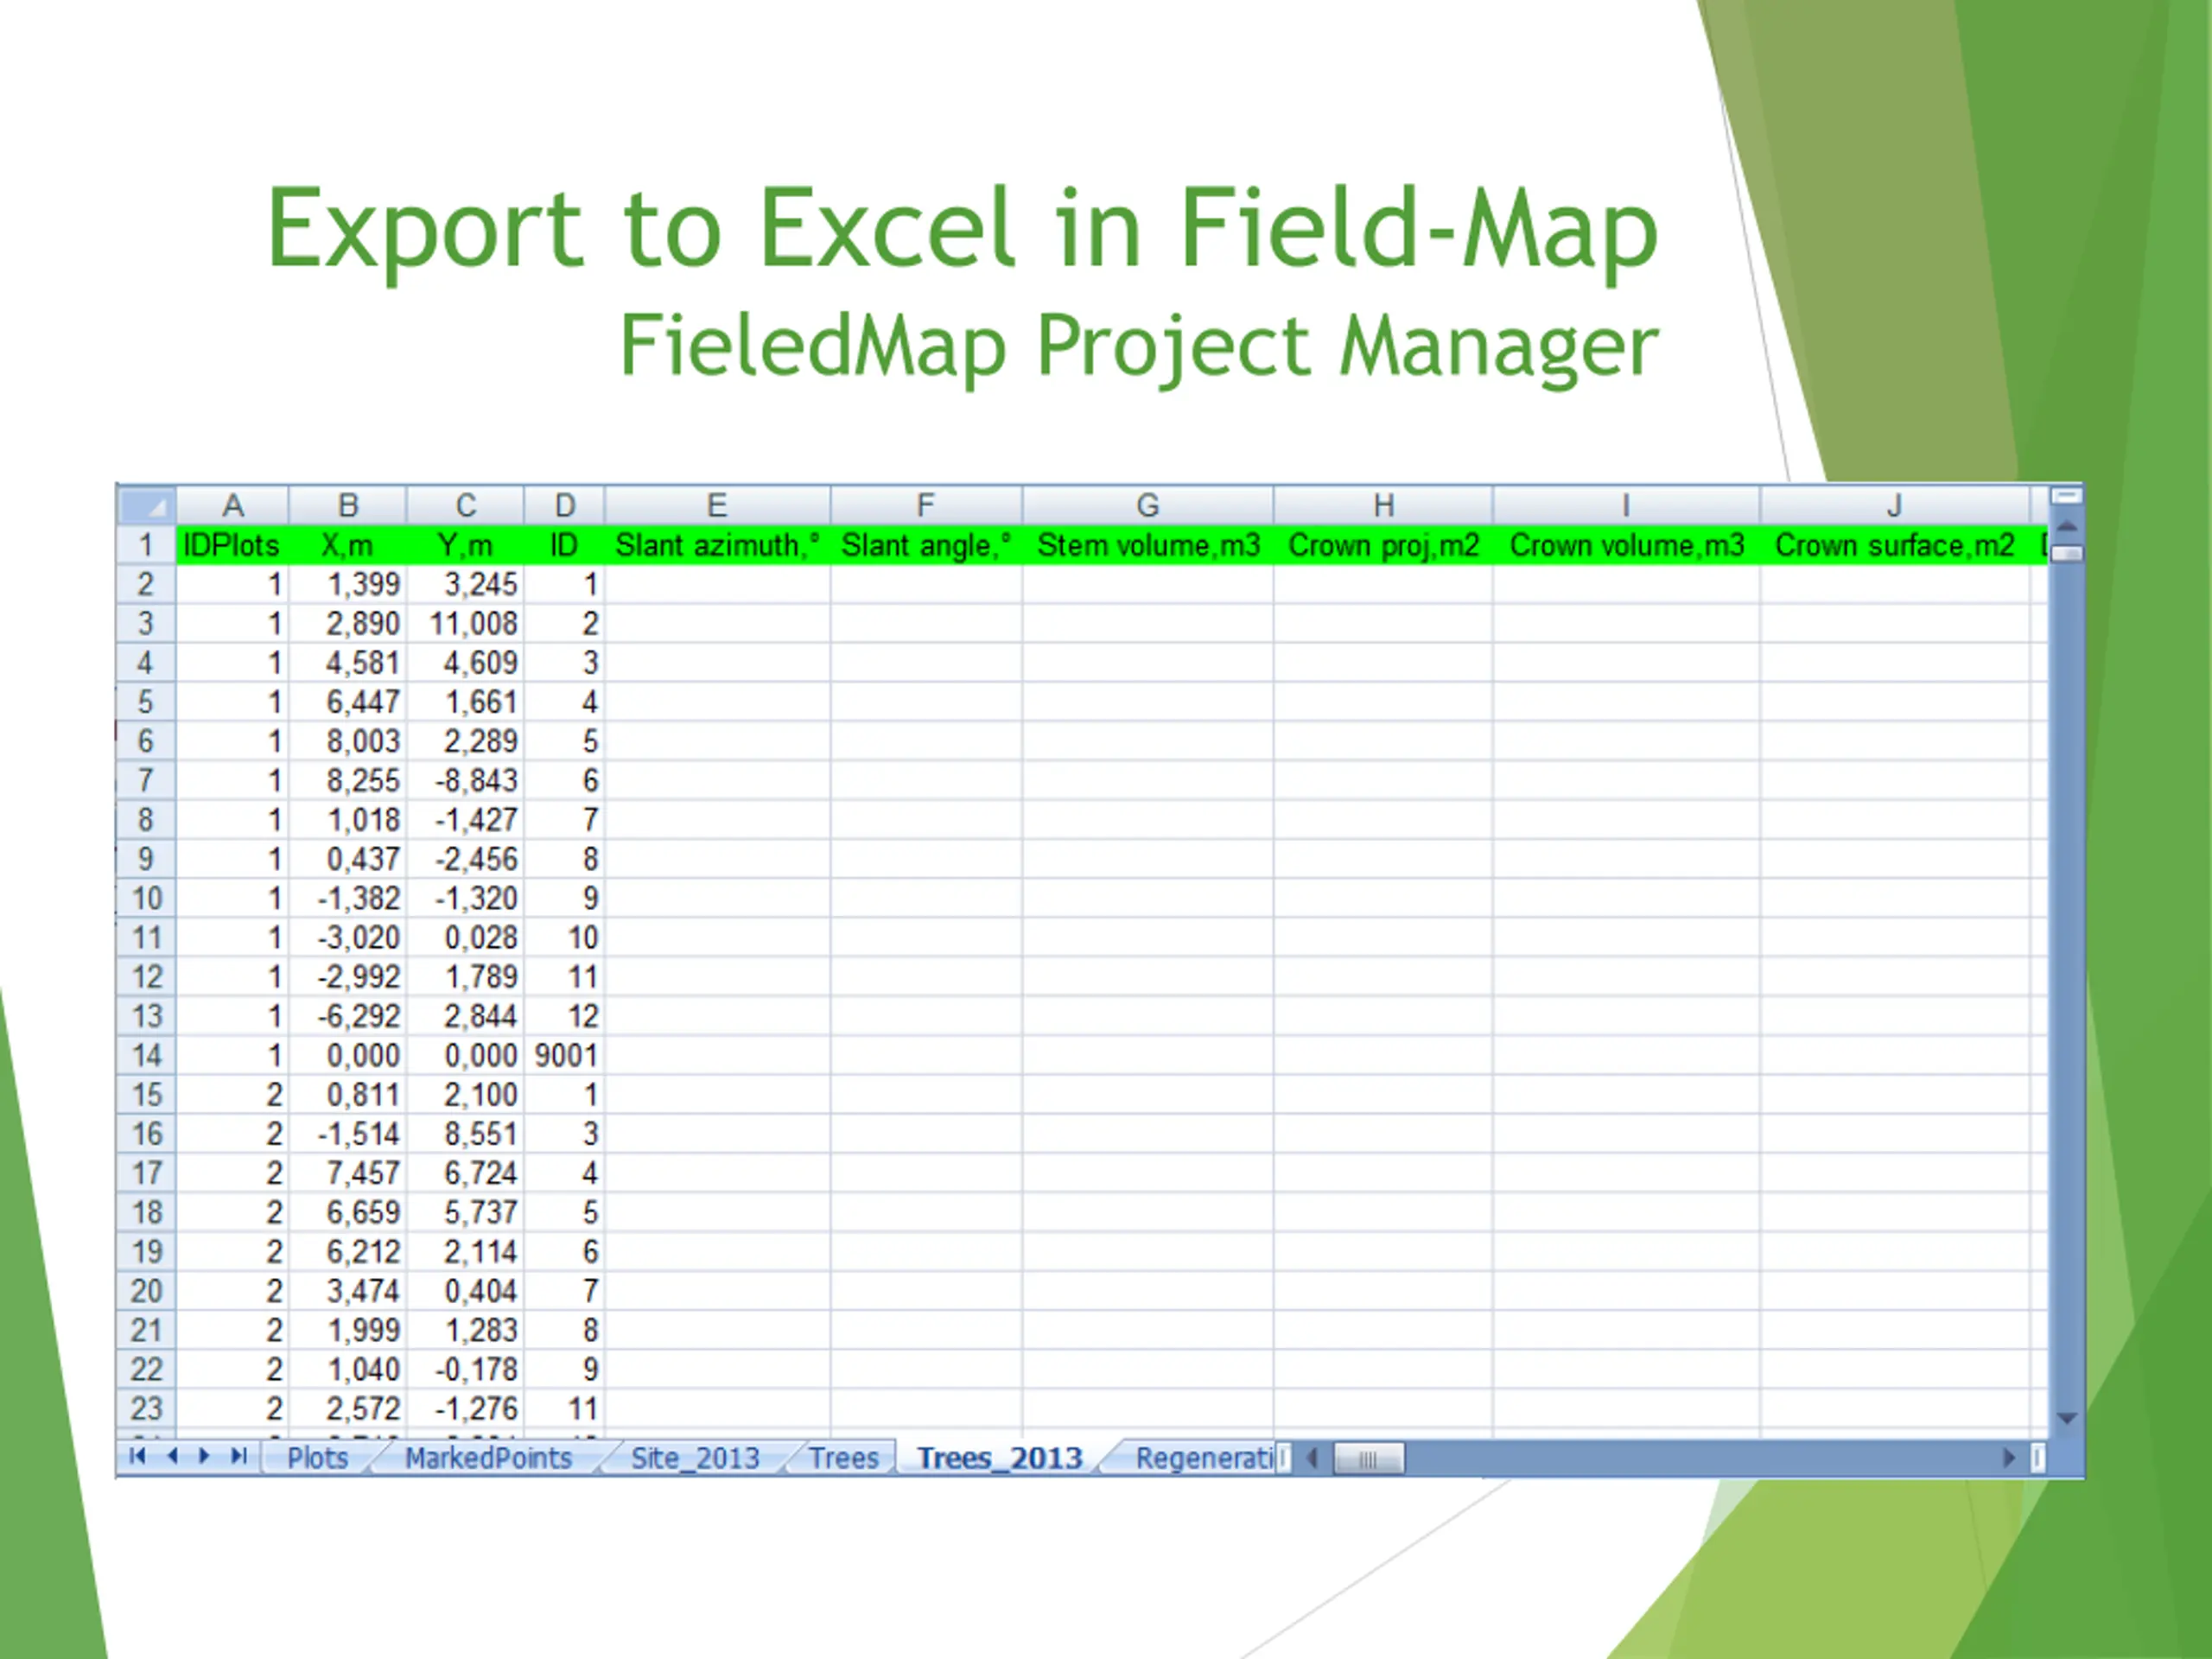
Task: Click cell with value 1,399
Action: tap(348, 584)
